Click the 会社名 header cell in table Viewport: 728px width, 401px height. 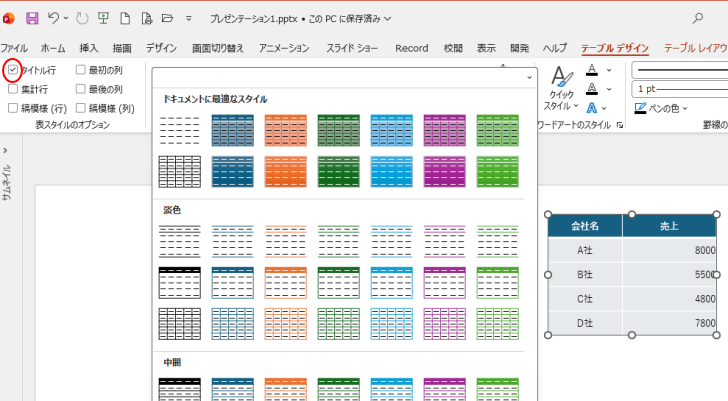point(585,226)
